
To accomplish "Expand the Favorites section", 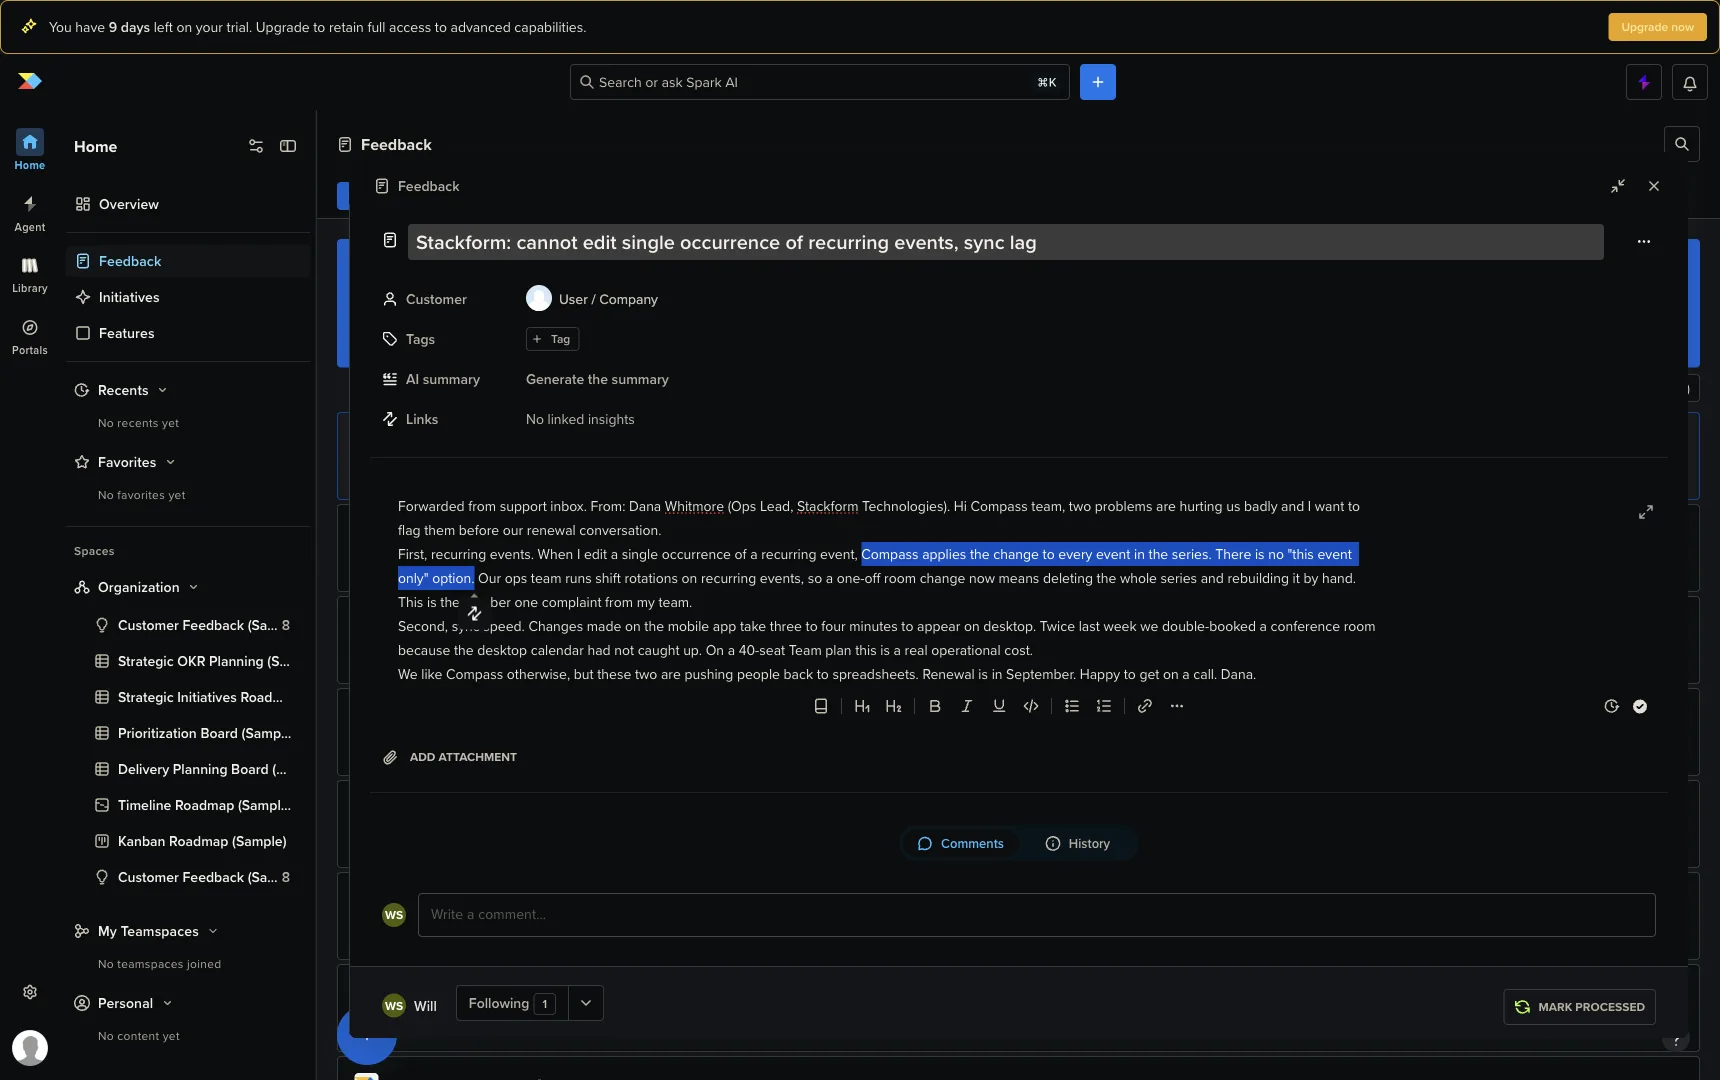I will (x=125, y=462).
